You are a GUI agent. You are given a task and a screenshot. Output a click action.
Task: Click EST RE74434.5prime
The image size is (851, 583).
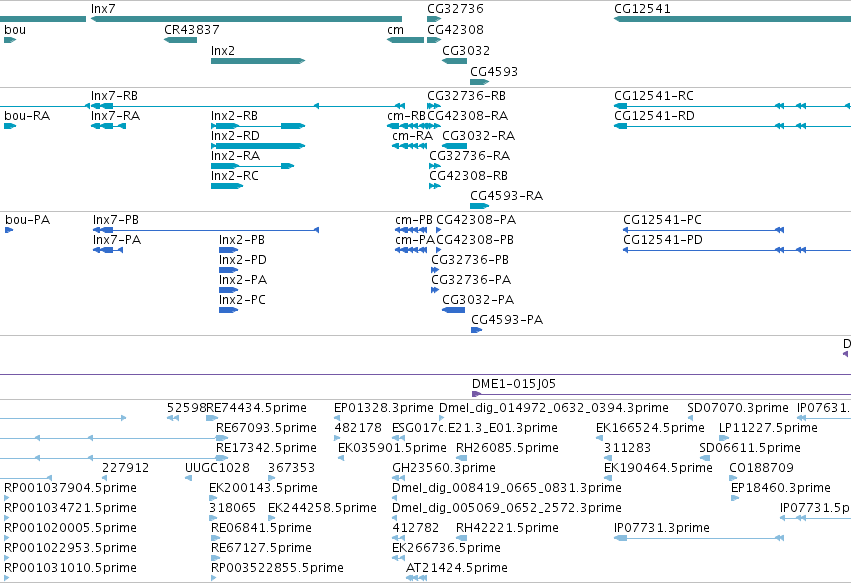[212, 418]
